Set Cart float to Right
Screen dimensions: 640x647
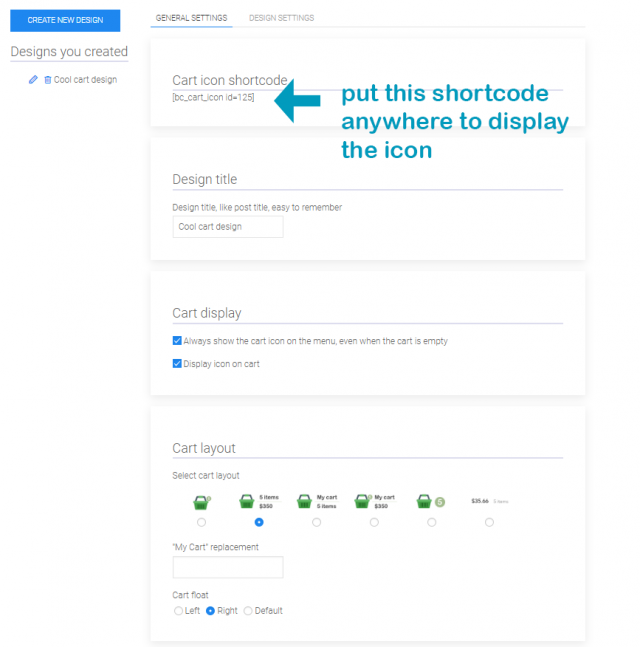[210, 611]
